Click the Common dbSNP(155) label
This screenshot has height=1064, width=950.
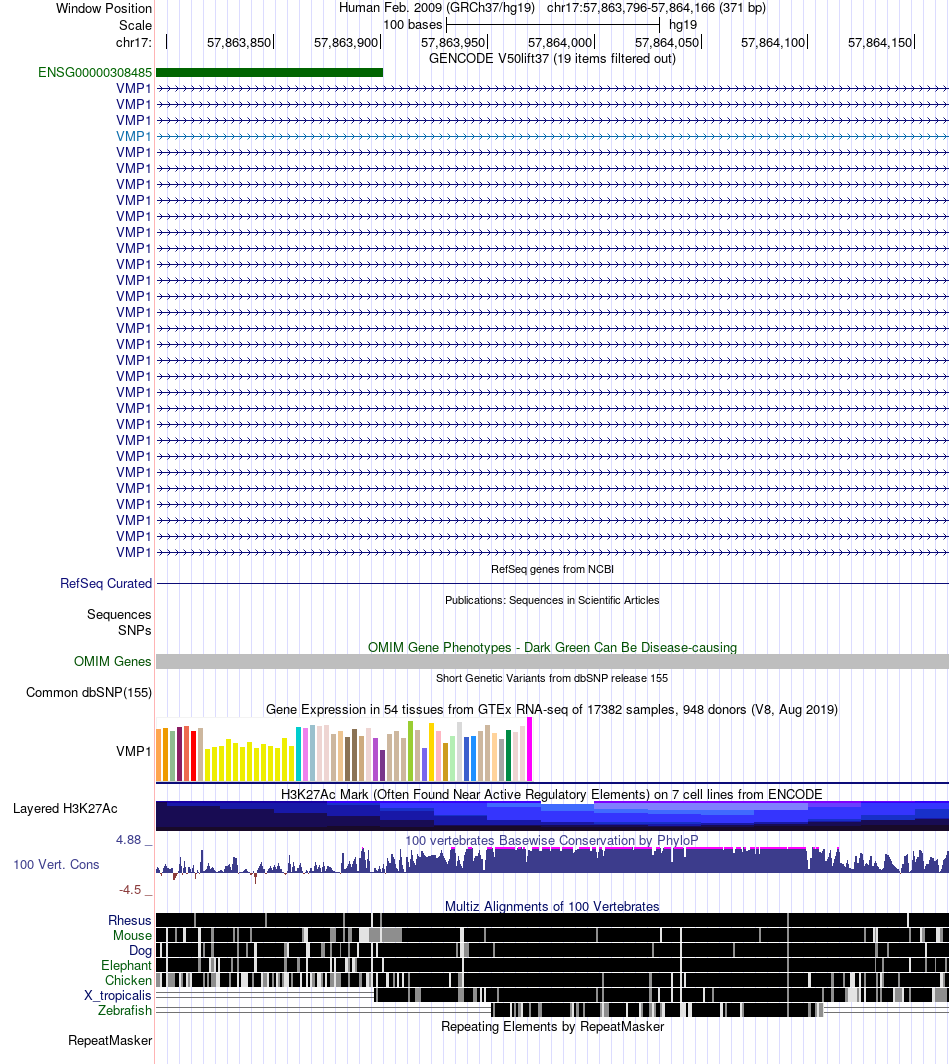click(89, 693)
